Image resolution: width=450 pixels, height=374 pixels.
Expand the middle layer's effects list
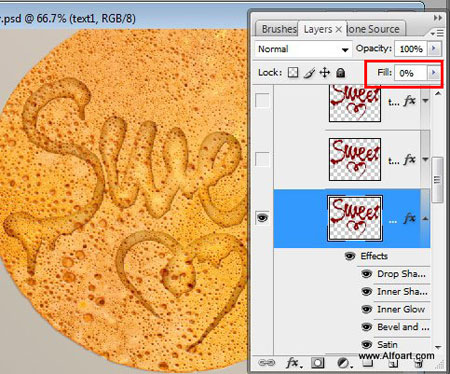pos(425,160)
